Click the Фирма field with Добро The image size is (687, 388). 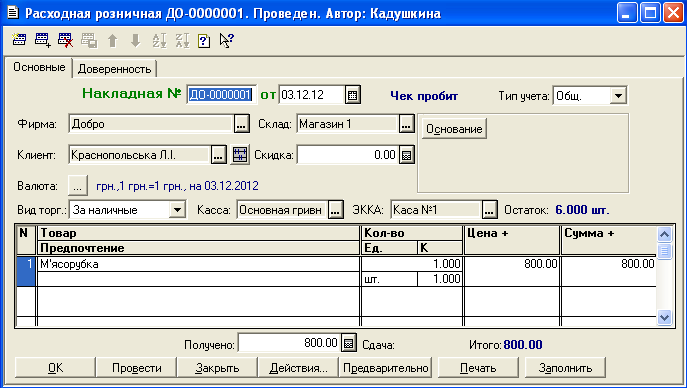pyautogui.click(x=150, y=124)
